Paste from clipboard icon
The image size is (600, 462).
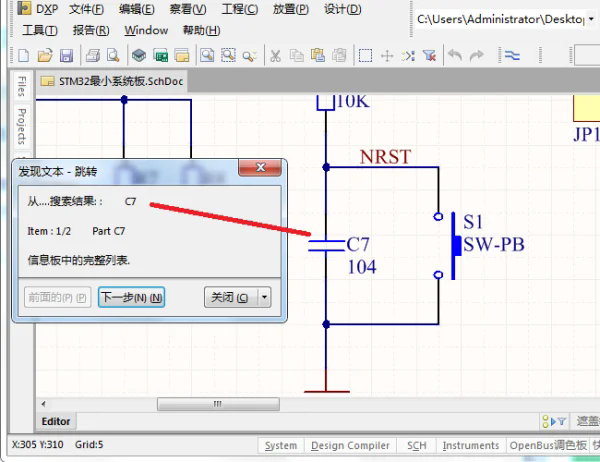(x=318, y=56)
